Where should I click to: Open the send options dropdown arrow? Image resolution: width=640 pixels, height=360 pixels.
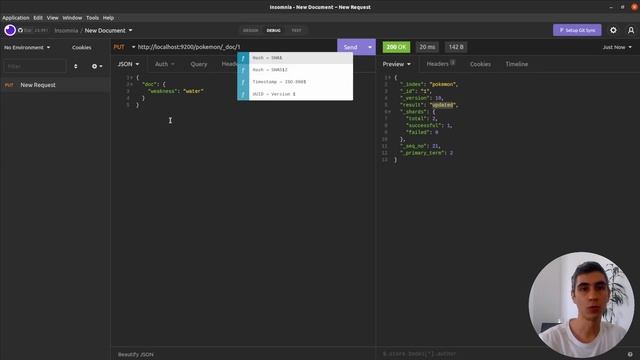coord(370,47)
